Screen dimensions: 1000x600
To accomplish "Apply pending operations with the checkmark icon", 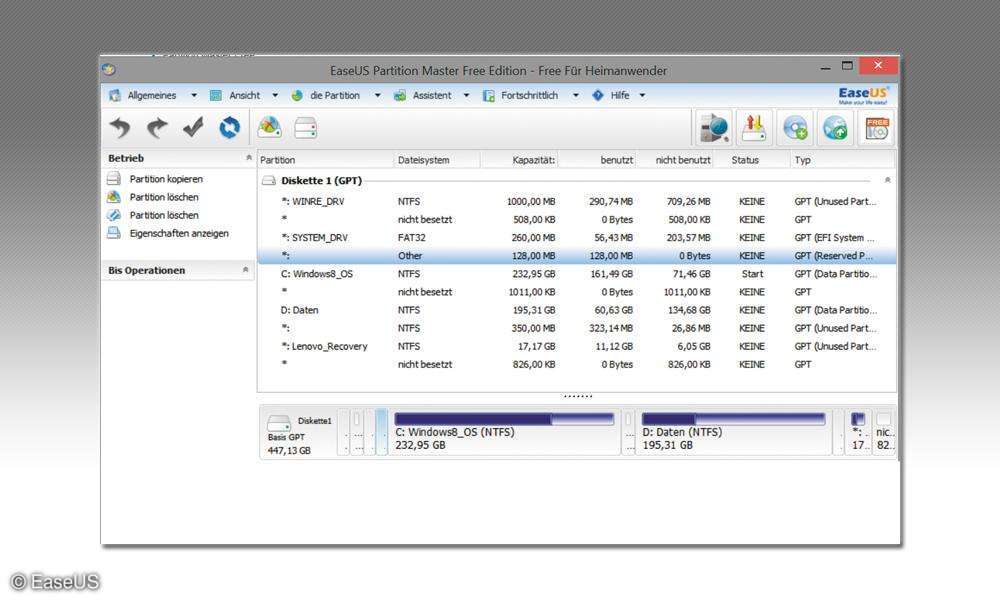I will click(x=193, y=128).
